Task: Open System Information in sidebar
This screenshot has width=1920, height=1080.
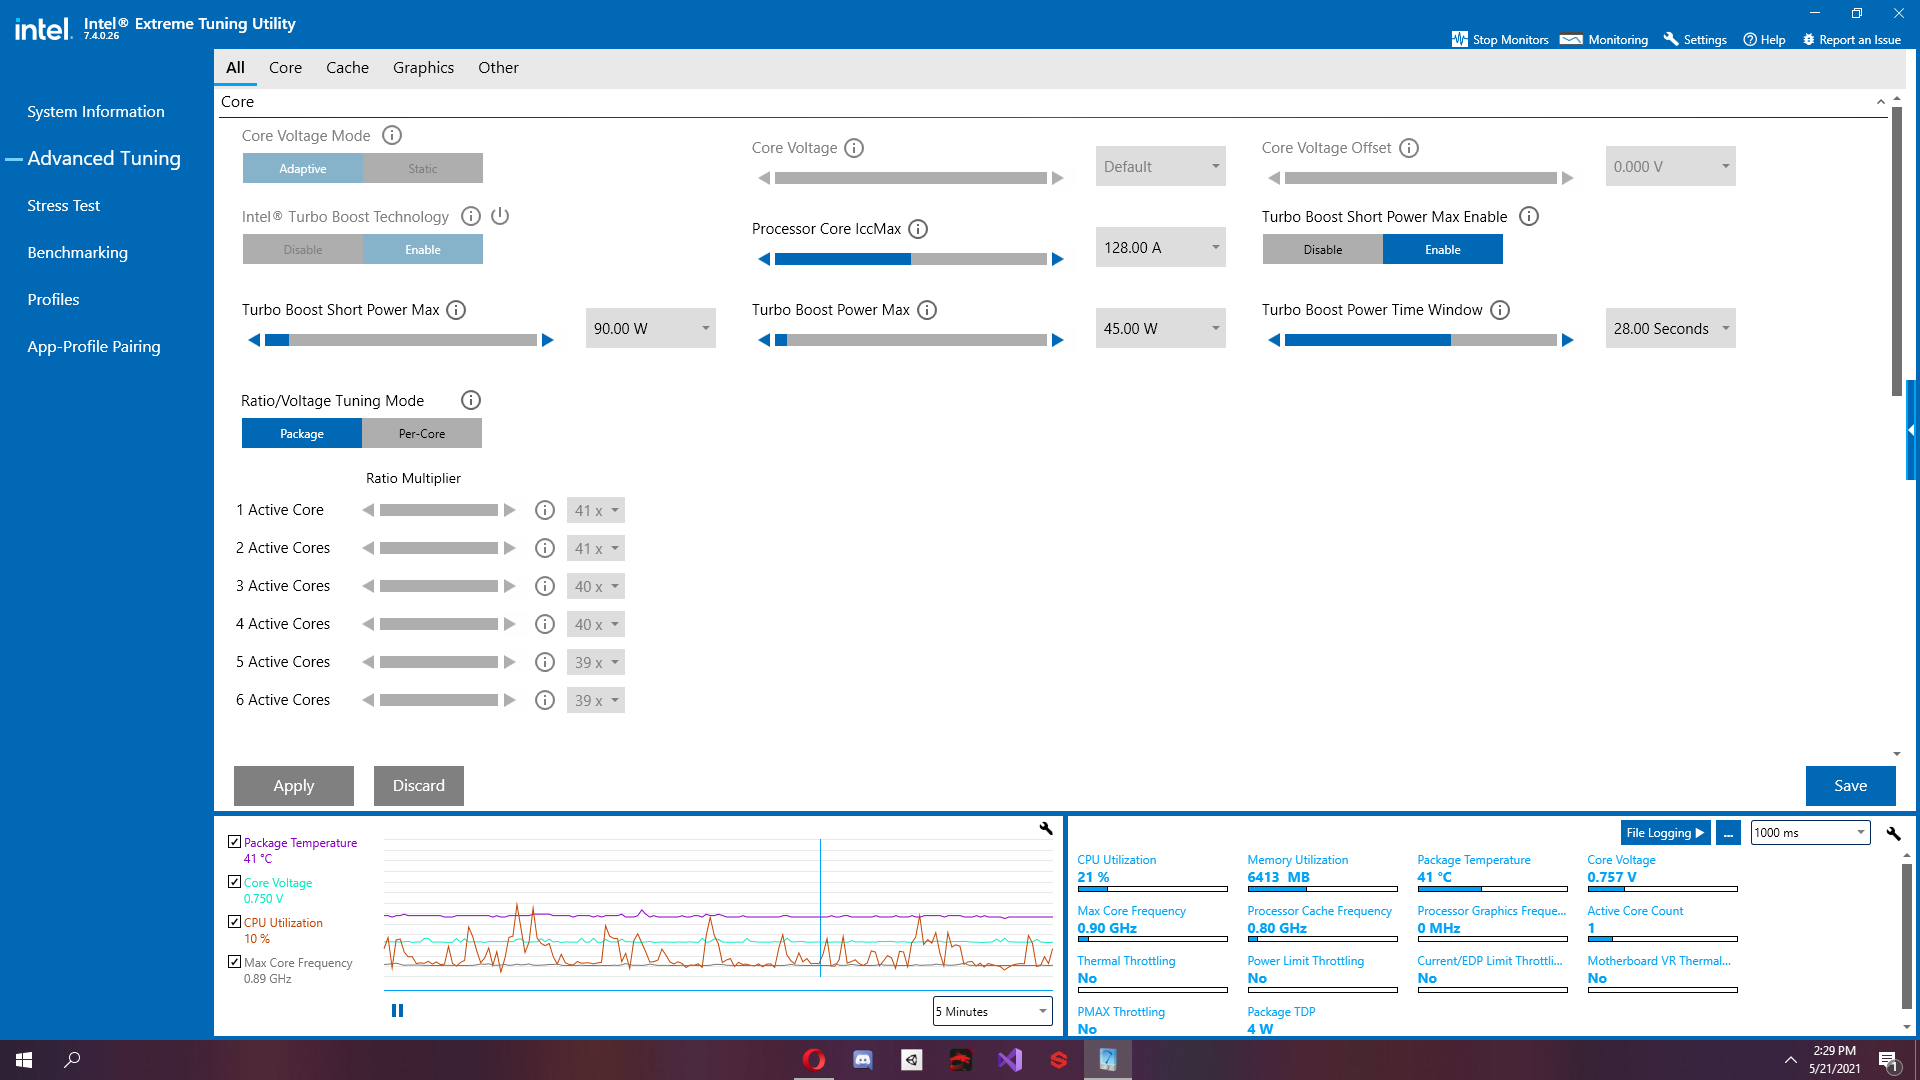Action: click(96, 112)
